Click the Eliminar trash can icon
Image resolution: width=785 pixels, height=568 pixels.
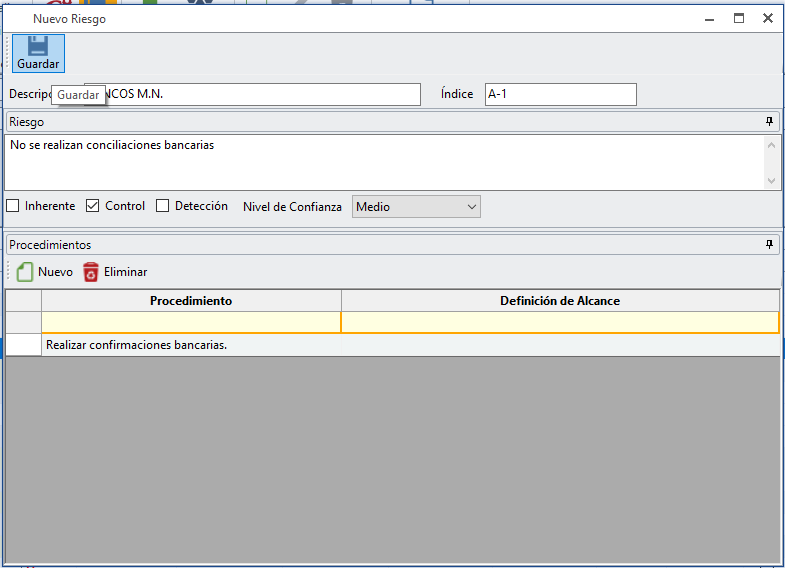pyautogui.click(x=91, y=272)
